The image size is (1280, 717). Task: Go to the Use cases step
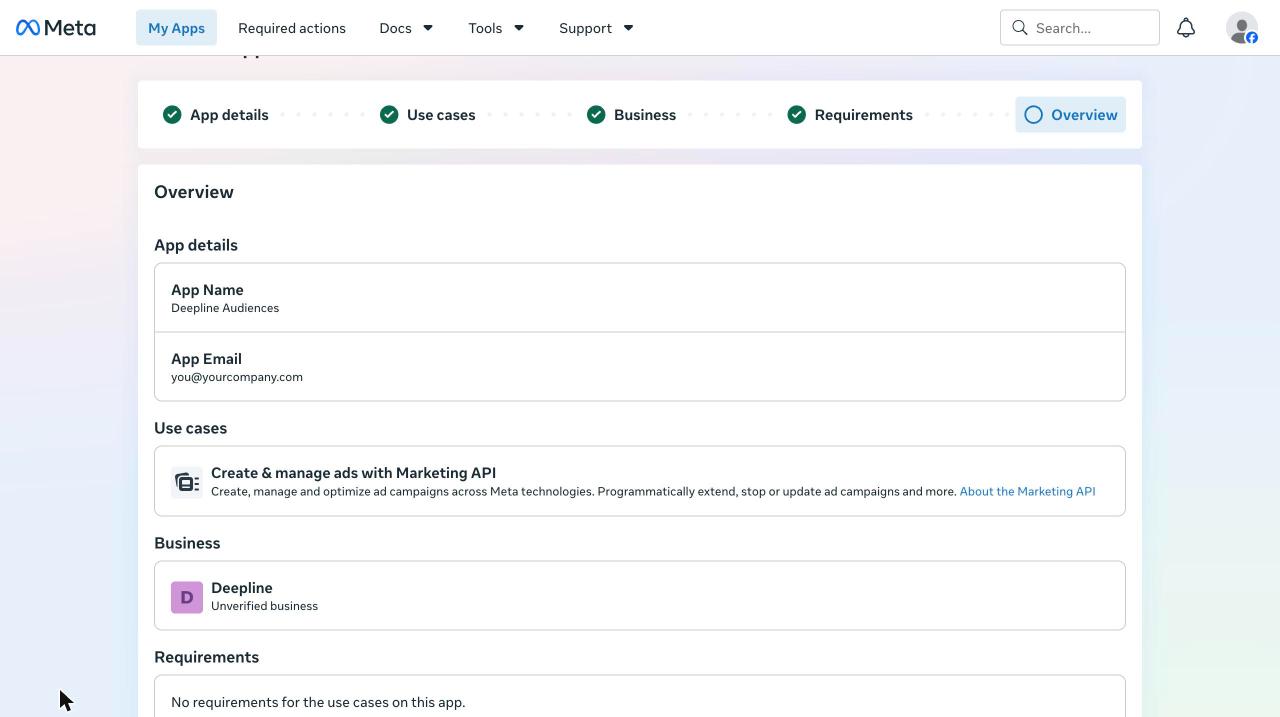coord(441,115)
